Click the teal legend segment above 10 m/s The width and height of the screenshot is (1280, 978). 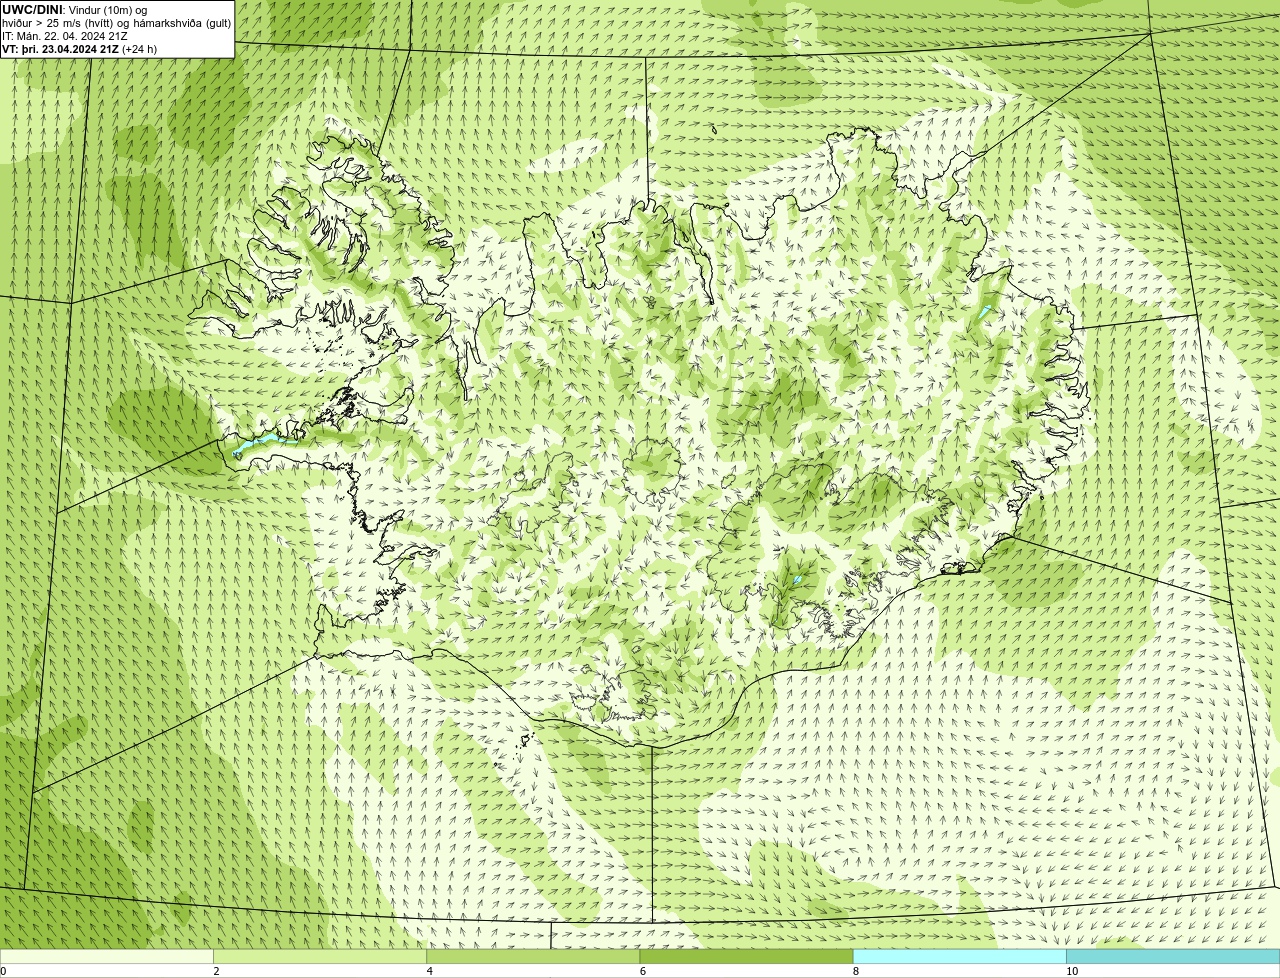pyautogui.click(x=1173, y=957)
